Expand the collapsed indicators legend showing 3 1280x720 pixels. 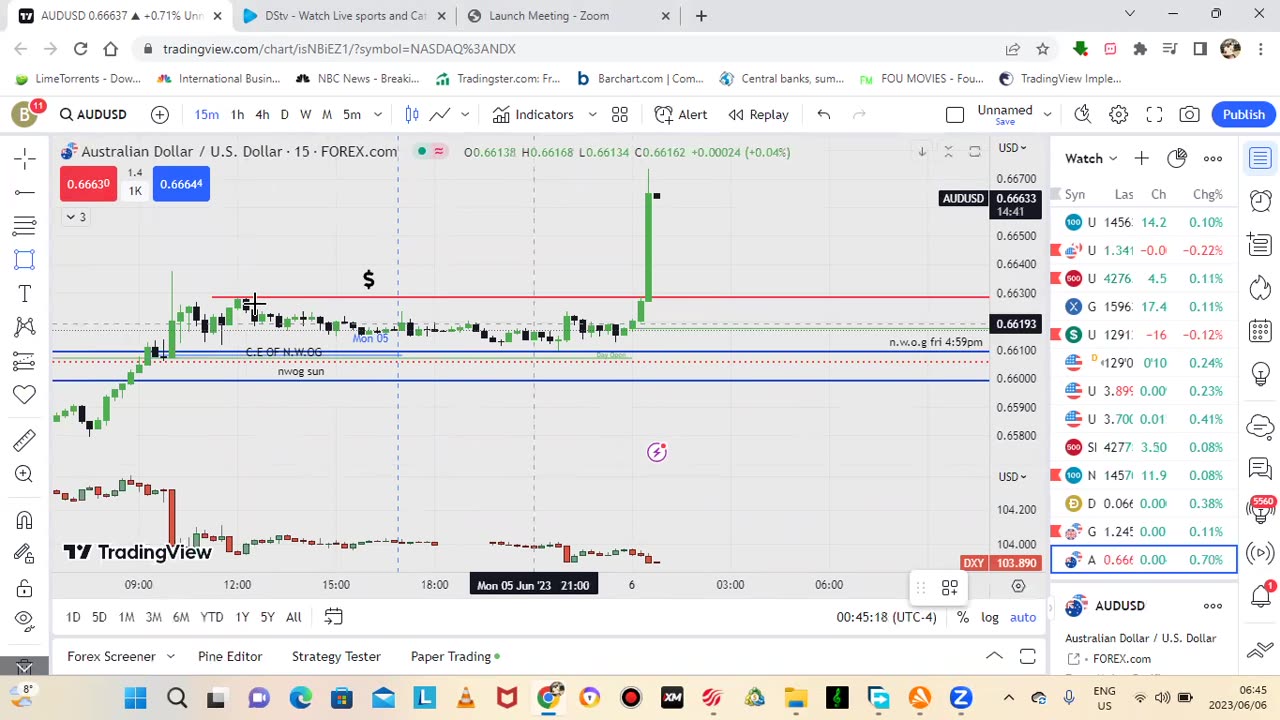[76, 217]
